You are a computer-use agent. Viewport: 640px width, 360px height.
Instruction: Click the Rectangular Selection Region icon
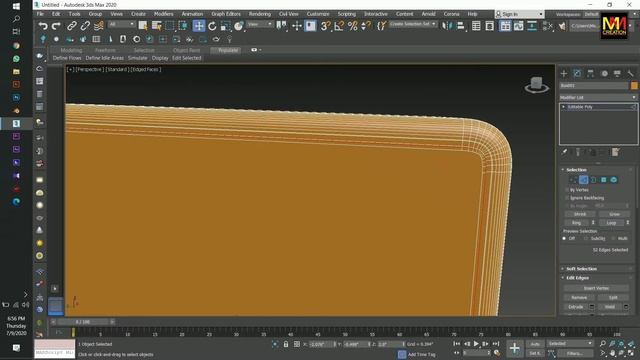(169, 26)
